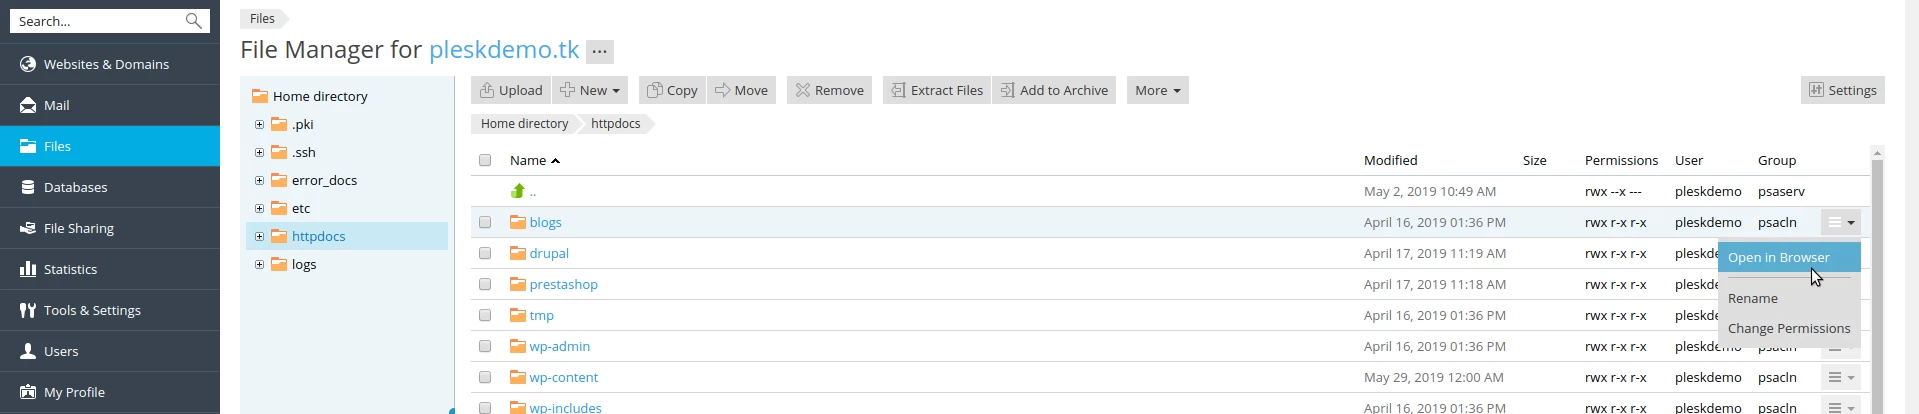Select httpdocs folder in the tree
Image resolution: width=1919 pixels, height=414 pixels.
click(x=318, y=236)
